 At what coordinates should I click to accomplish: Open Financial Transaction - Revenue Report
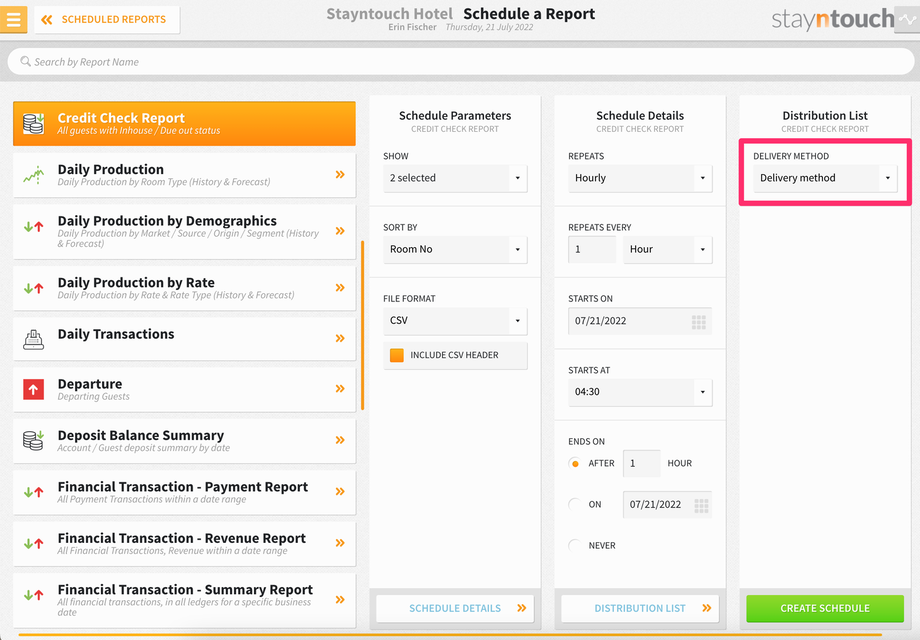click(x=184, y=544)
